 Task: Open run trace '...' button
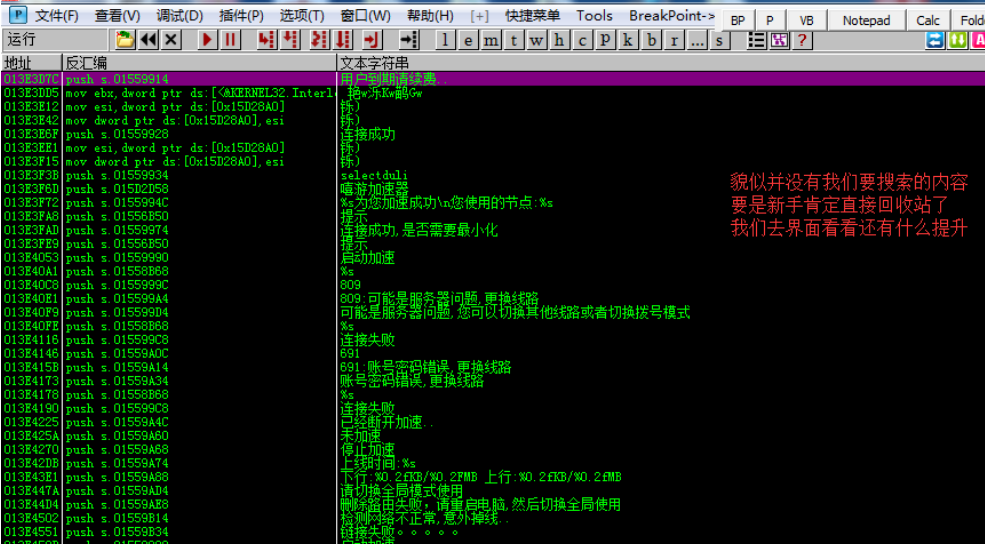click(697, 40)
